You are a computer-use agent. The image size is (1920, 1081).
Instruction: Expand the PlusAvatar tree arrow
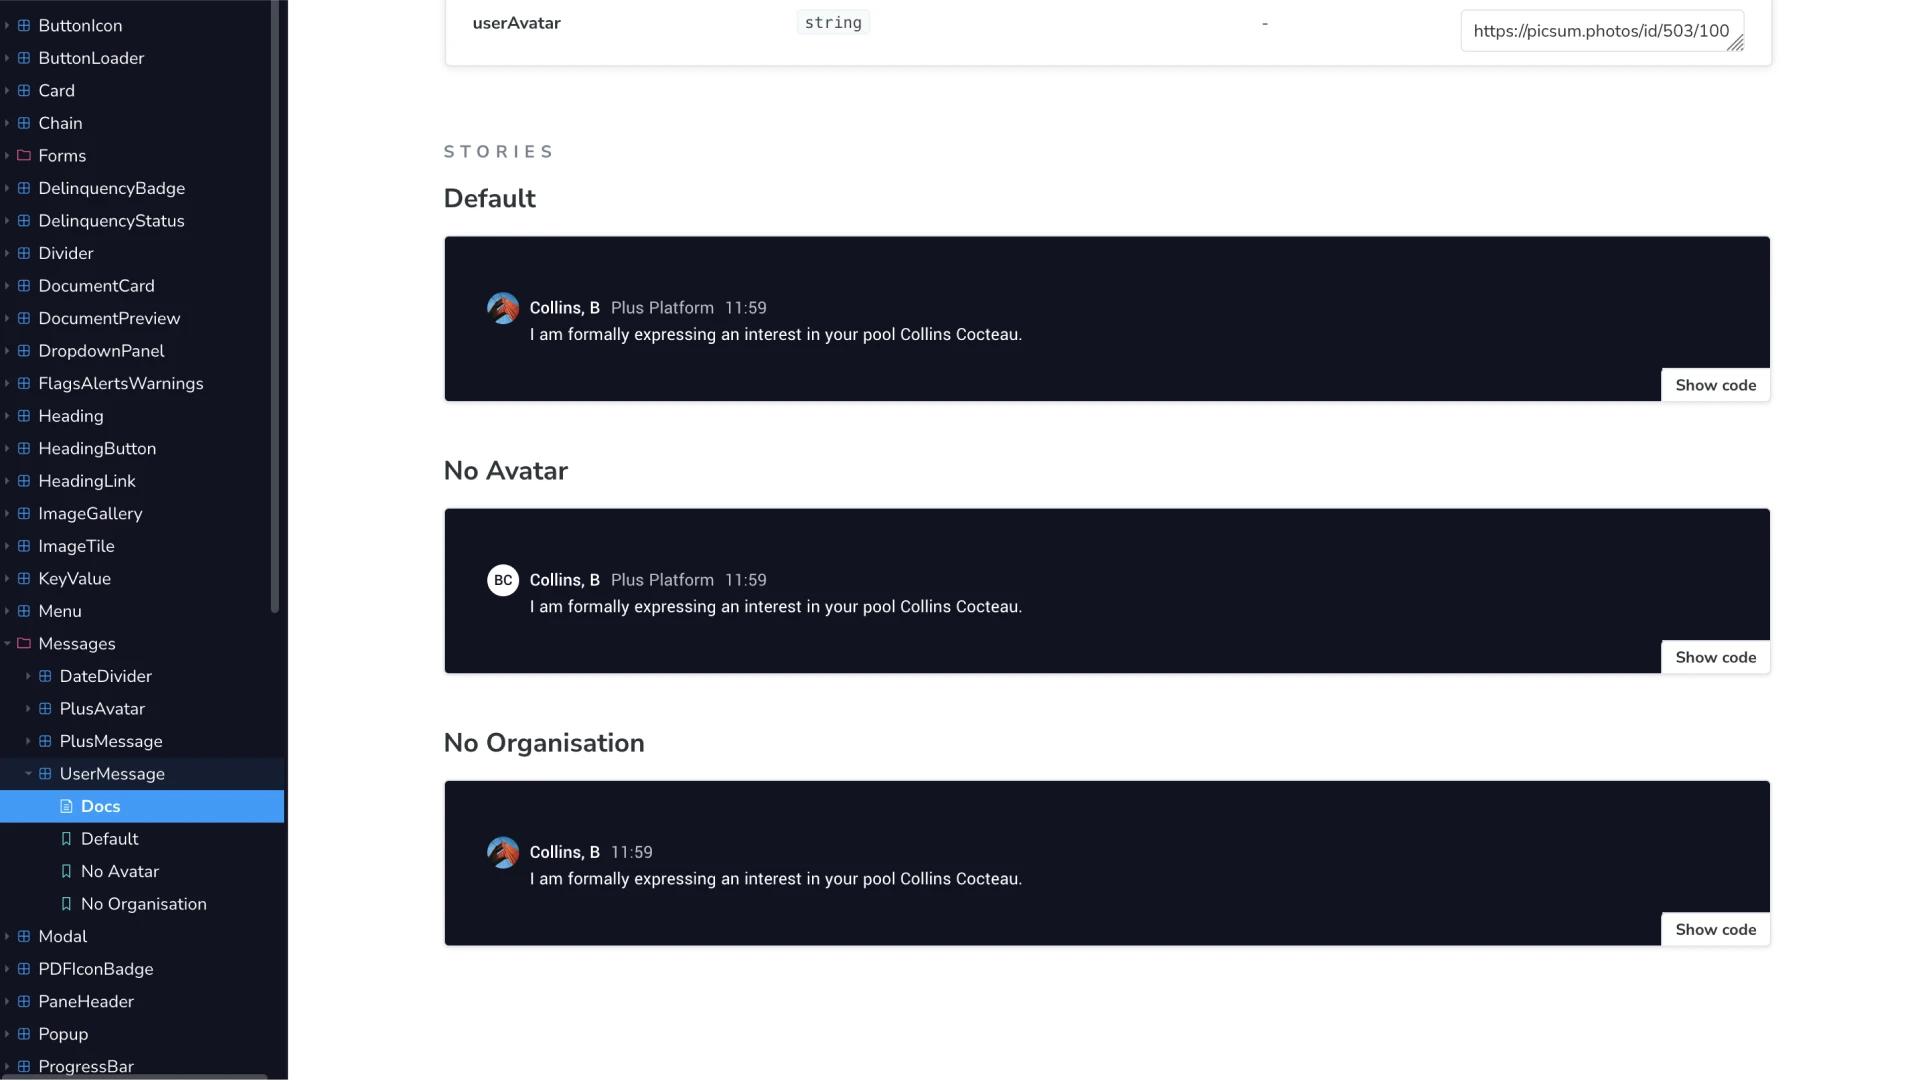pyautogui.click(x=28, y=709)
